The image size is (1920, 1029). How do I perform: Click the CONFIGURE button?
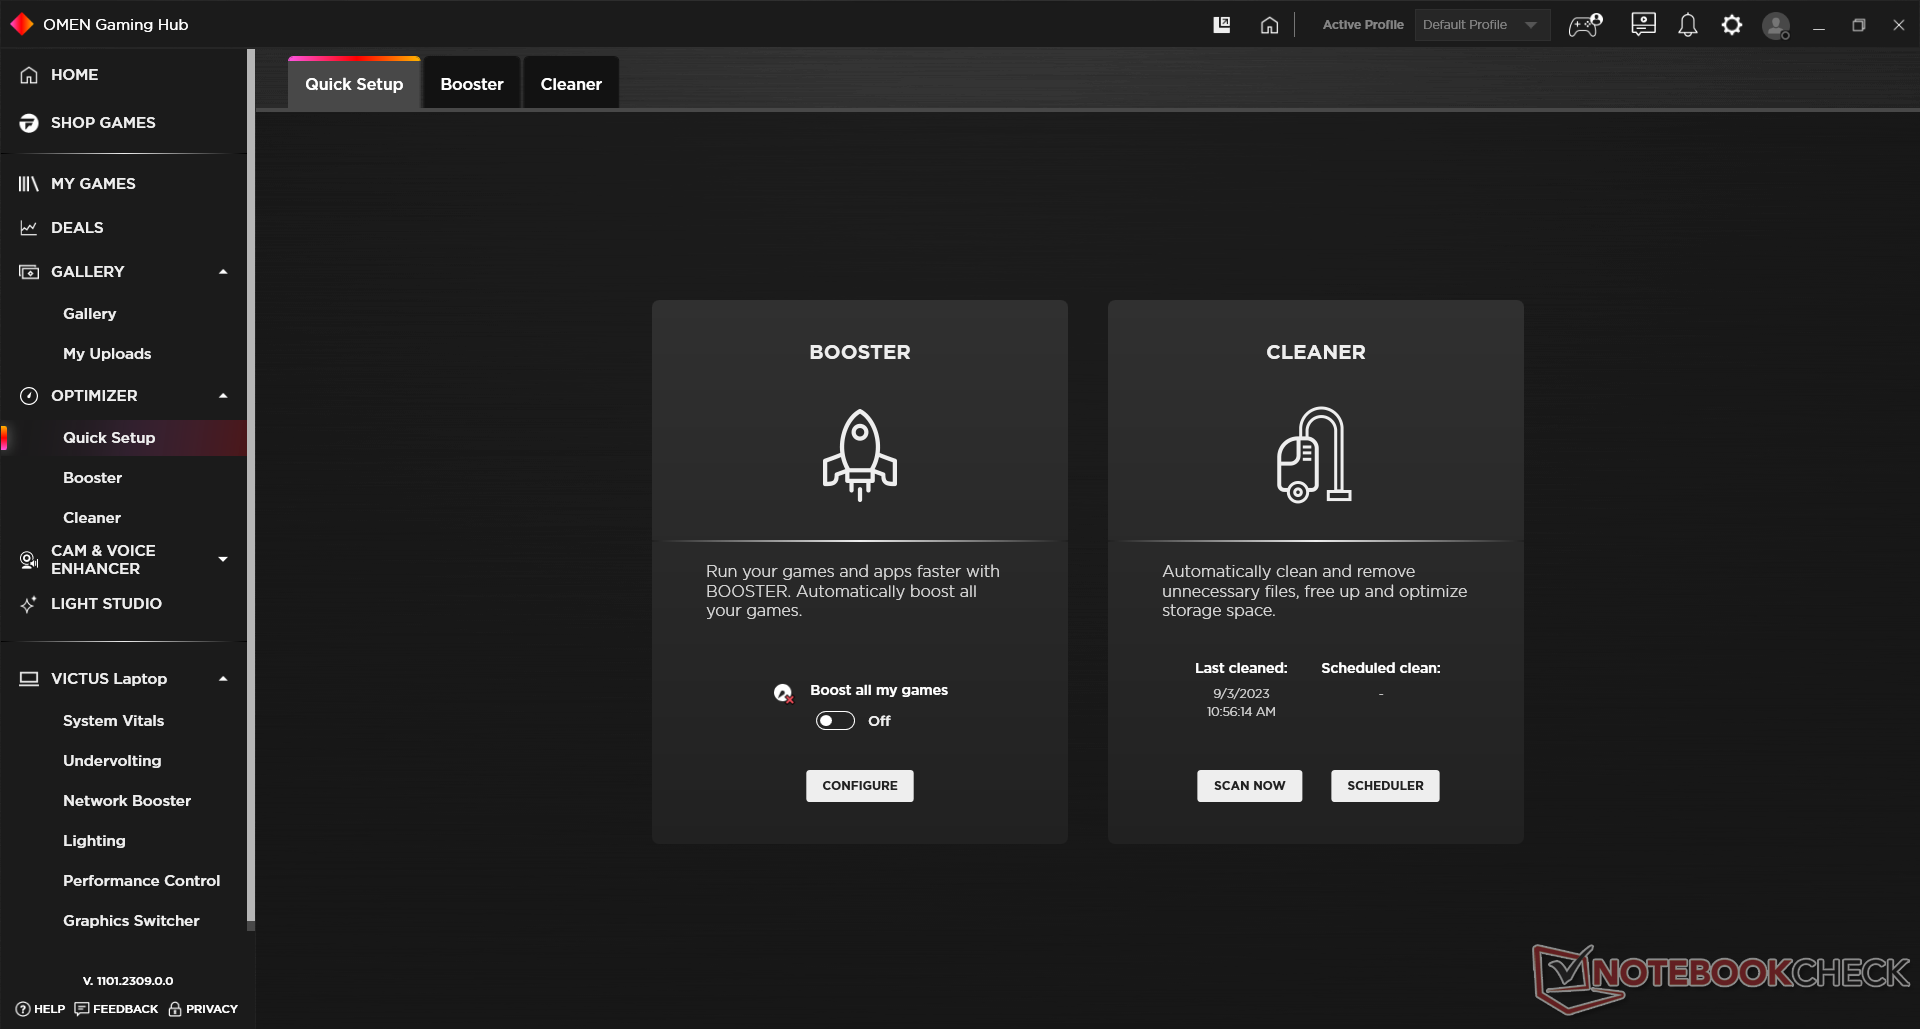860,786
